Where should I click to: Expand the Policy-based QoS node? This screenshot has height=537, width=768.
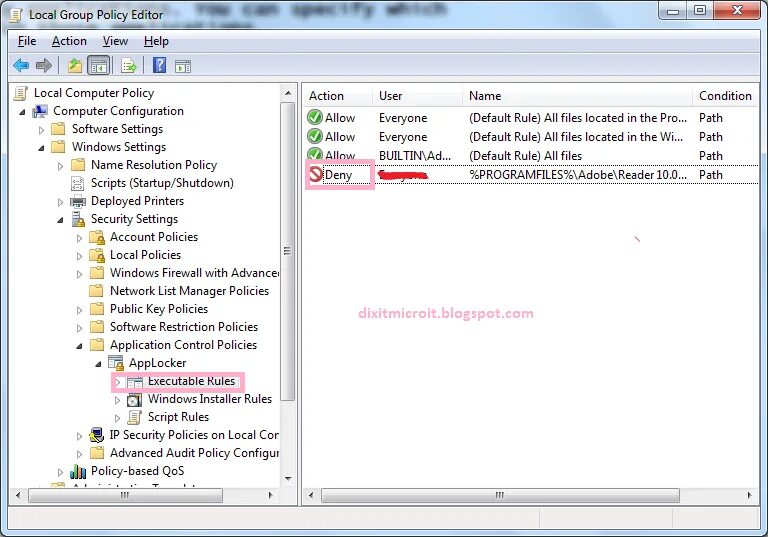(60, 472)
